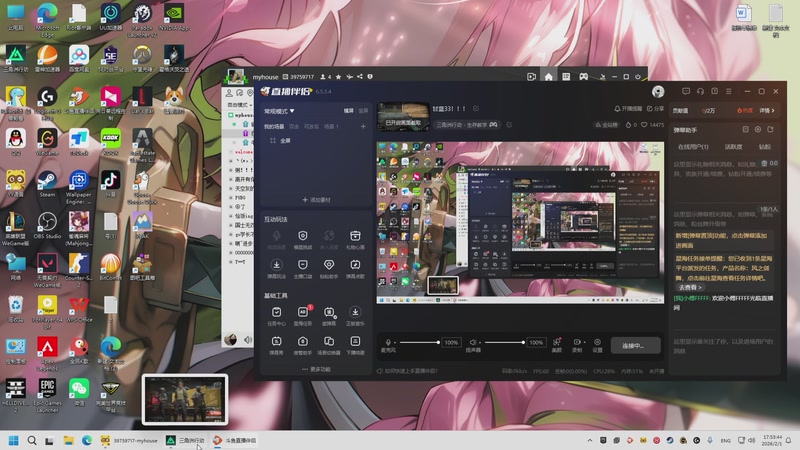This screenshot has height=450, width=800.
Task: Click 添加素材 to add a source
Action: click(316, 200)
